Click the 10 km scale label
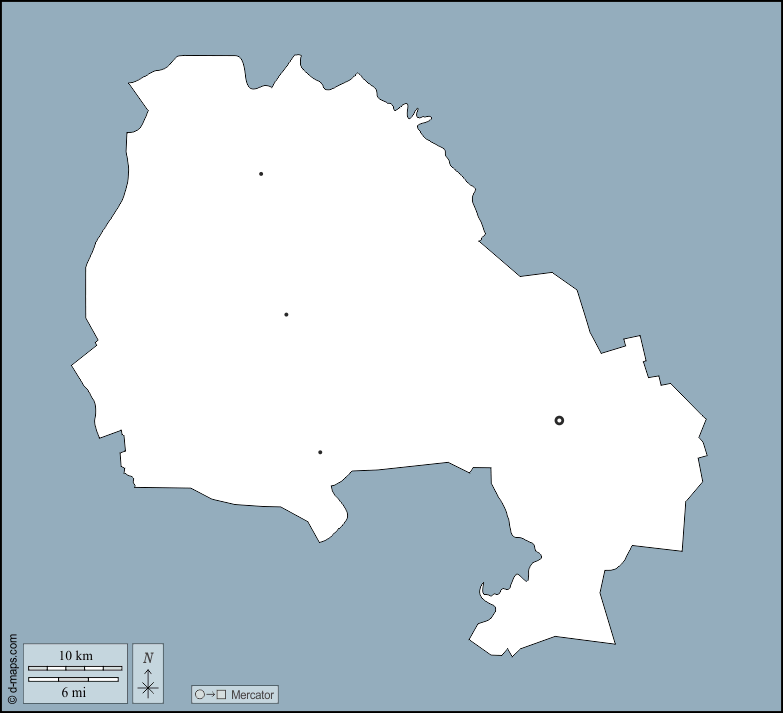 tap(76, 655)
